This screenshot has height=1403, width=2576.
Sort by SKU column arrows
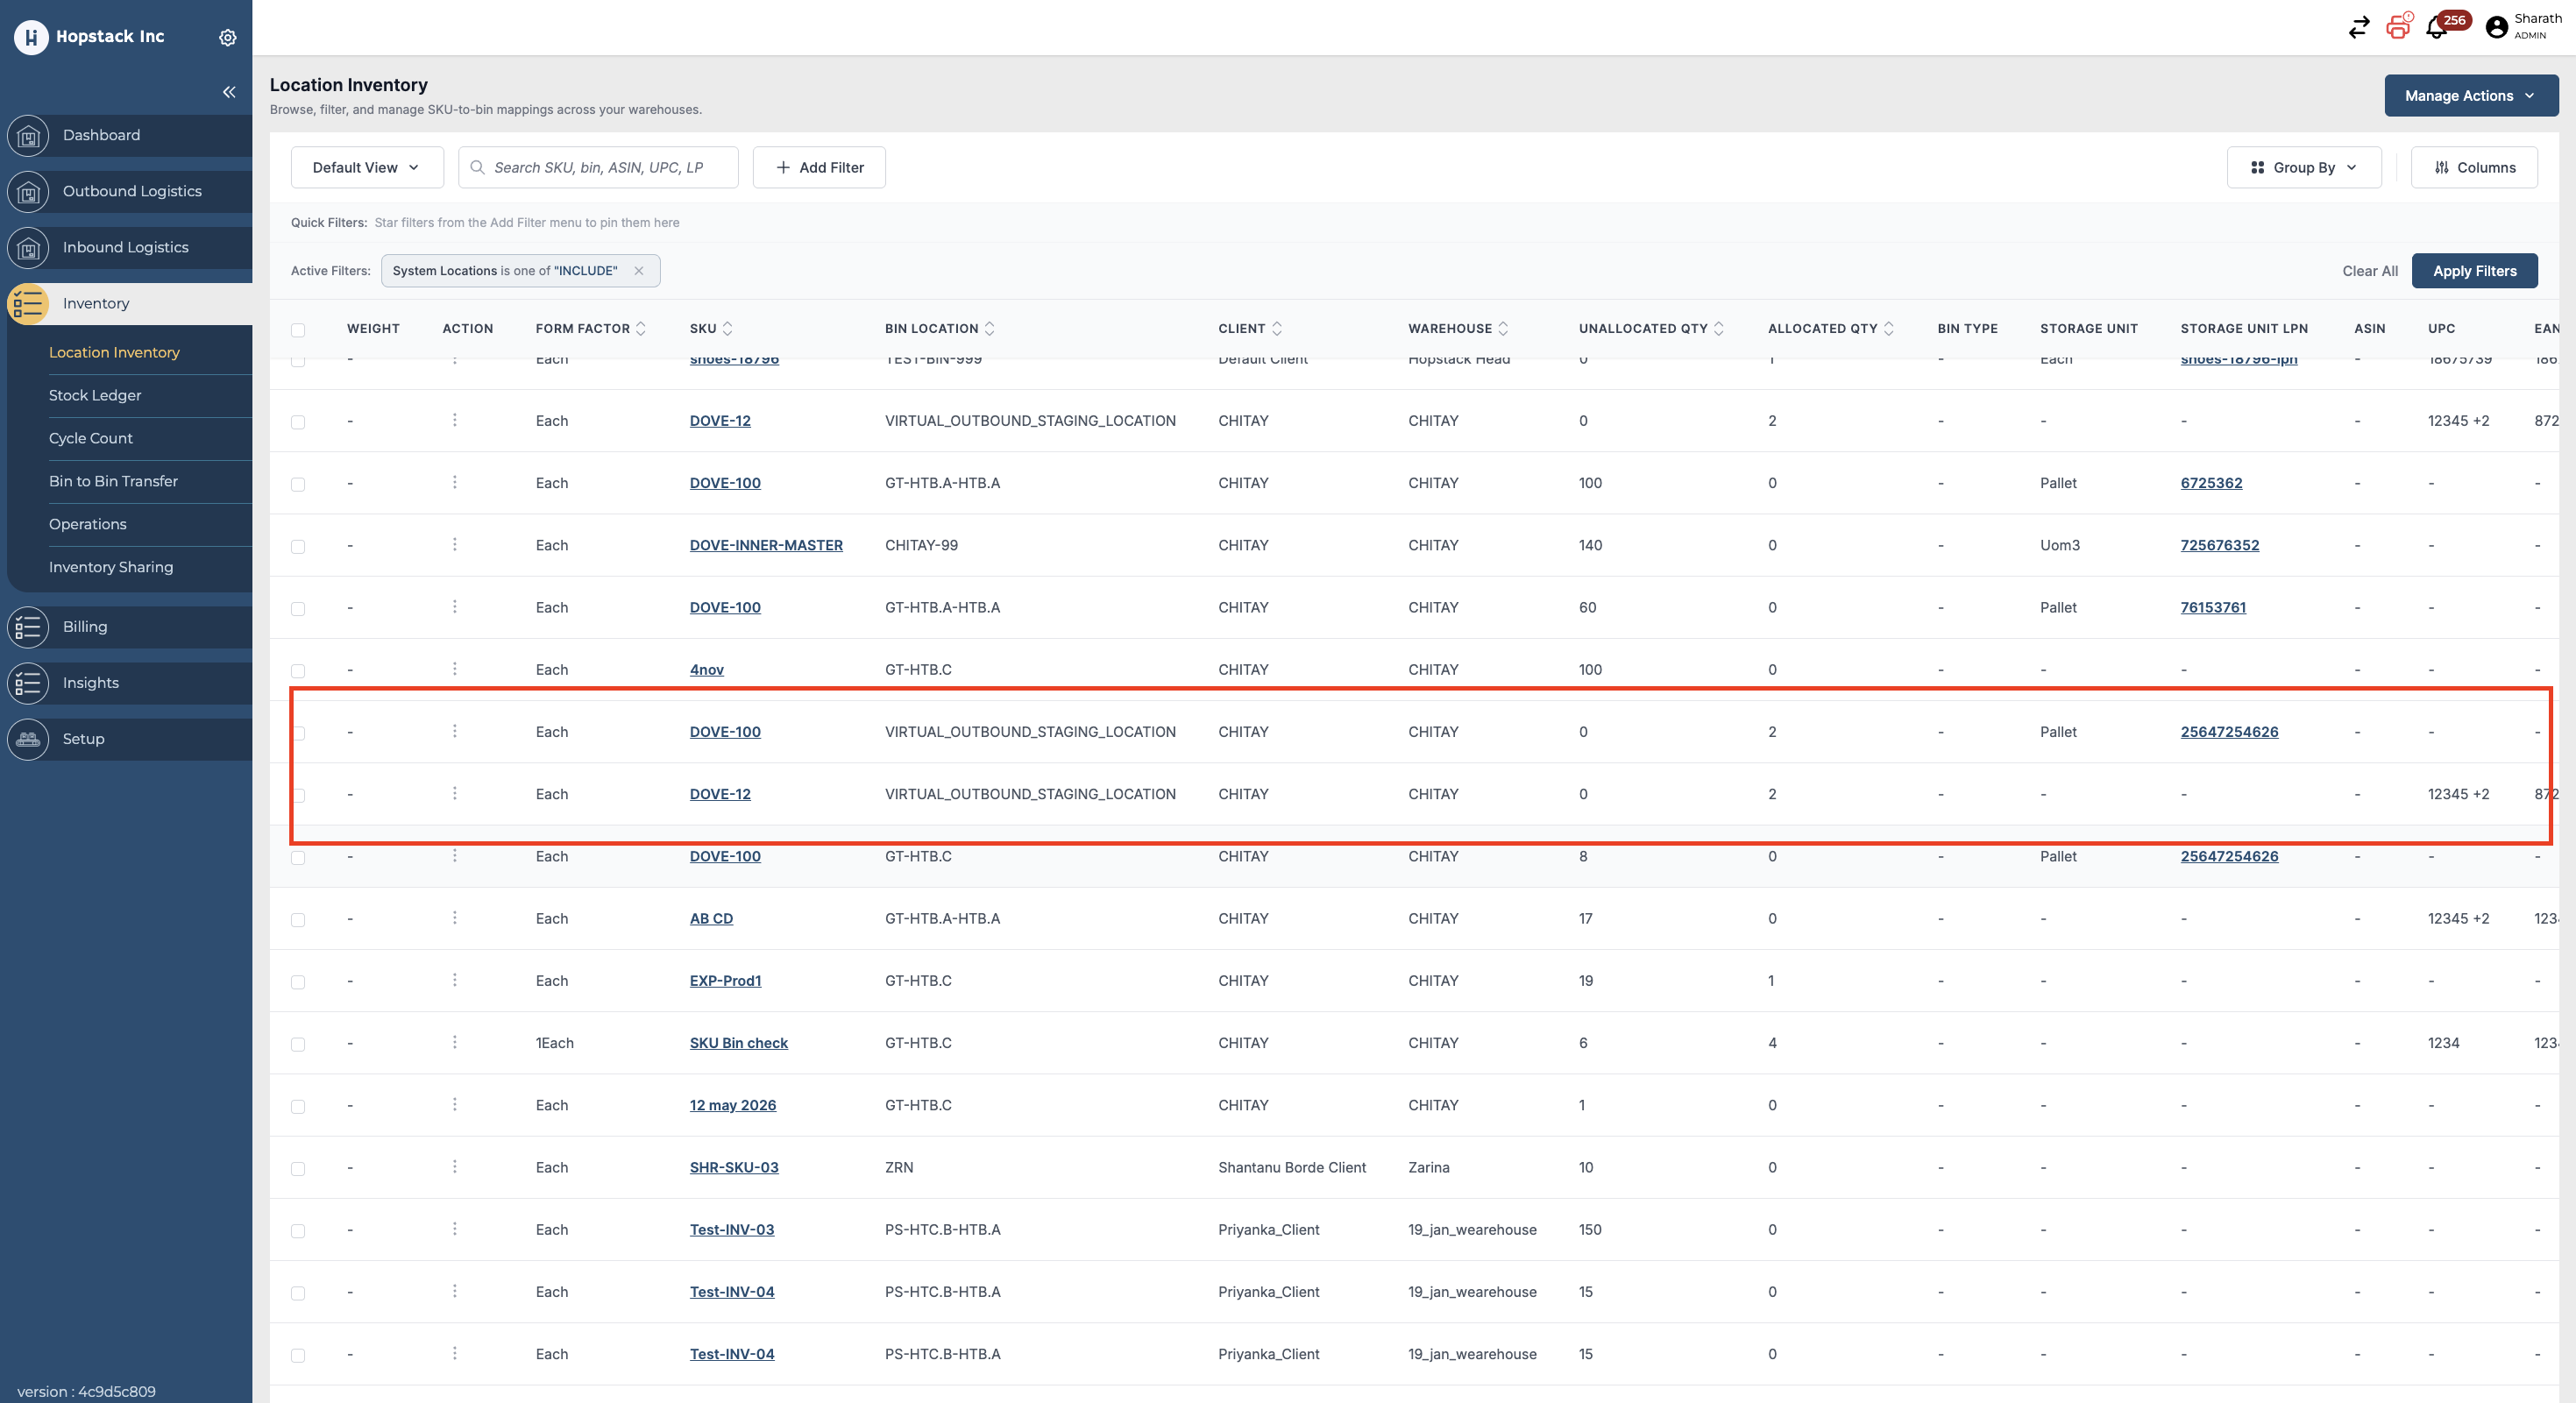coord(727,329)
